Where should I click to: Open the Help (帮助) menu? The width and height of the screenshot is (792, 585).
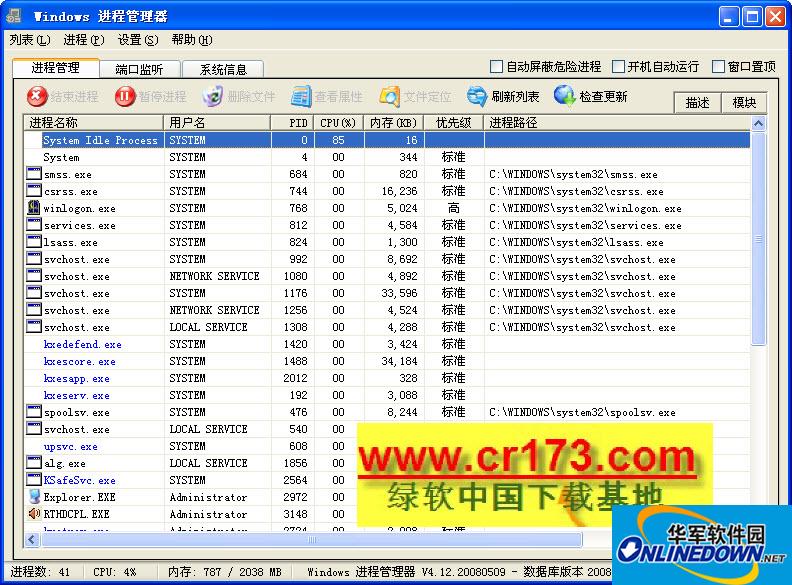(x=192, y=39)
